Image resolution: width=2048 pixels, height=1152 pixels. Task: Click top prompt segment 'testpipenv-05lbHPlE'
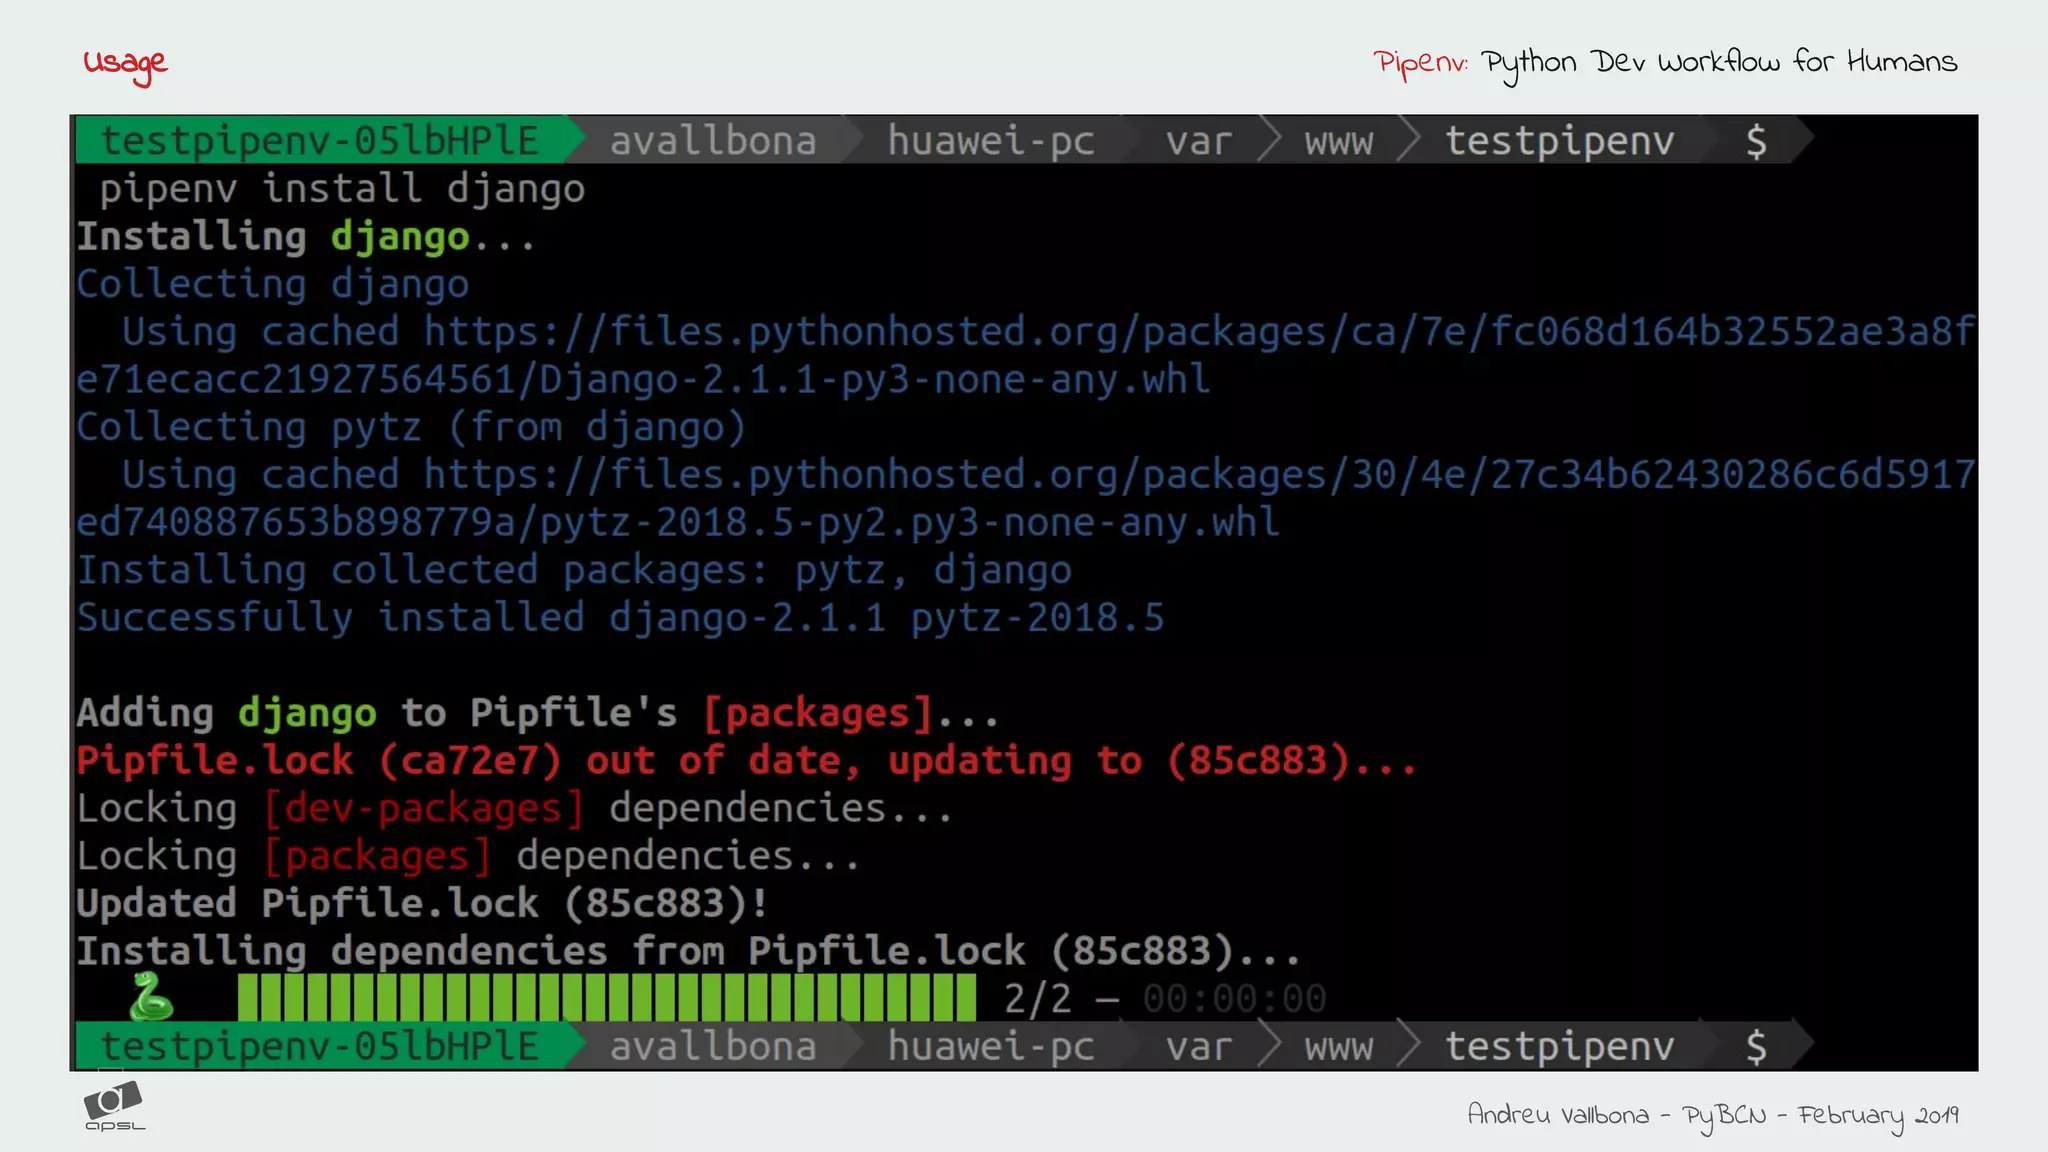point(320,140)
